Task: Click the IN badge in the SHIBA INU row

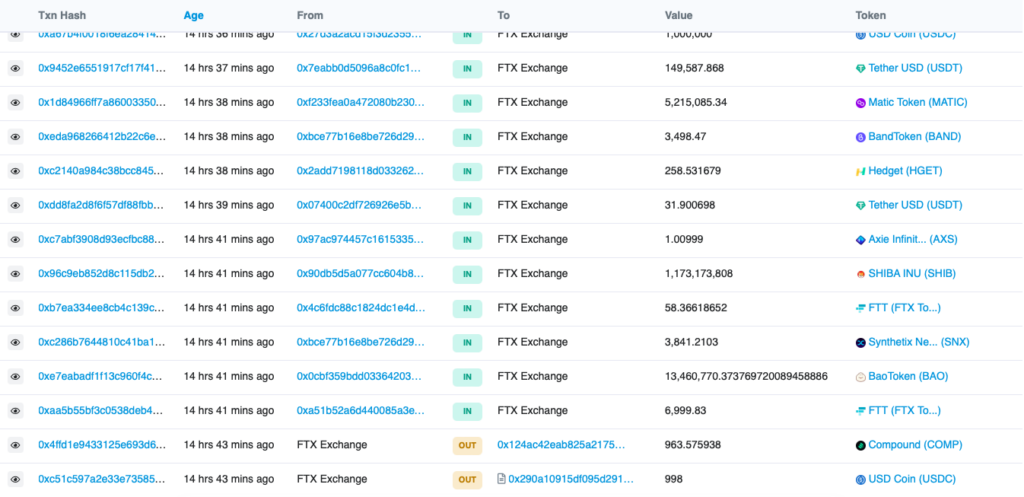Action: coord(467,274)
